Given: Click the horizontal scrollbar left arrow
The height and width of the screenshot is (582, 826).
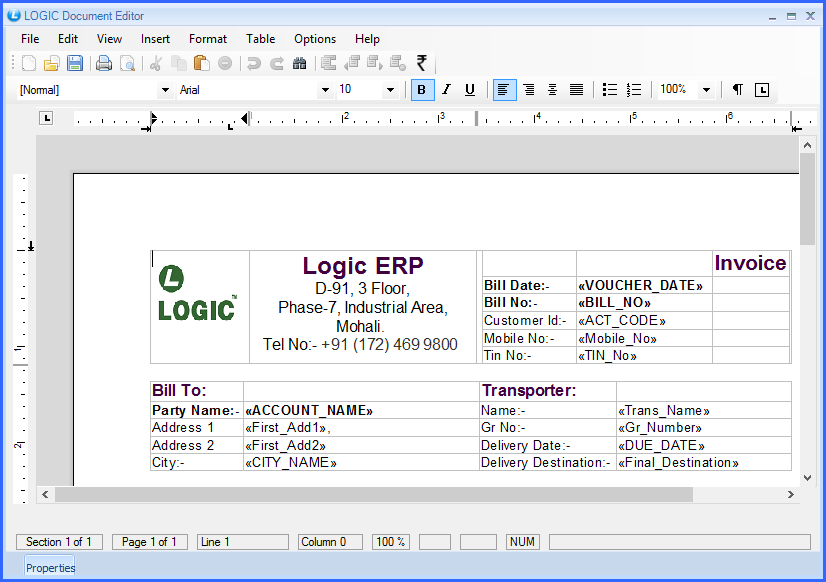Looking at the screenshot, I should click(x=45, y=494).
